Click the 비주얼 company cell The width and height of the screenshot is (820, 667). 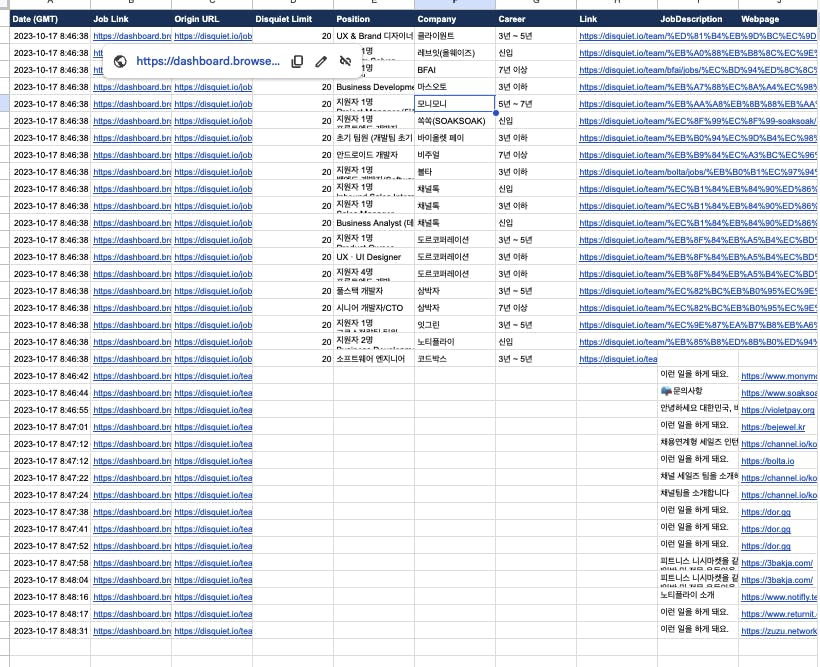[455, 155]
